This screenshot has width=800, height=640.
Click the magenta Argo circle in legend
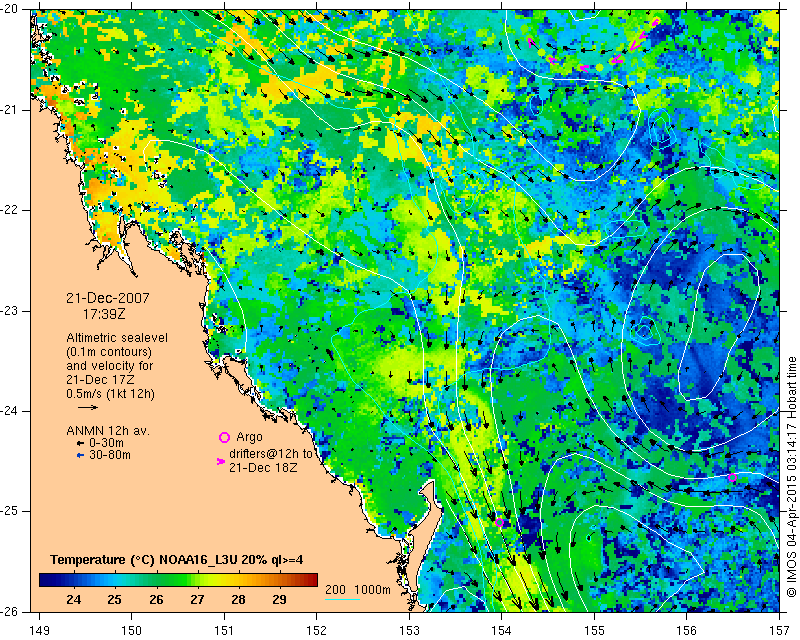pyautogui.click(x=224, y=437)
